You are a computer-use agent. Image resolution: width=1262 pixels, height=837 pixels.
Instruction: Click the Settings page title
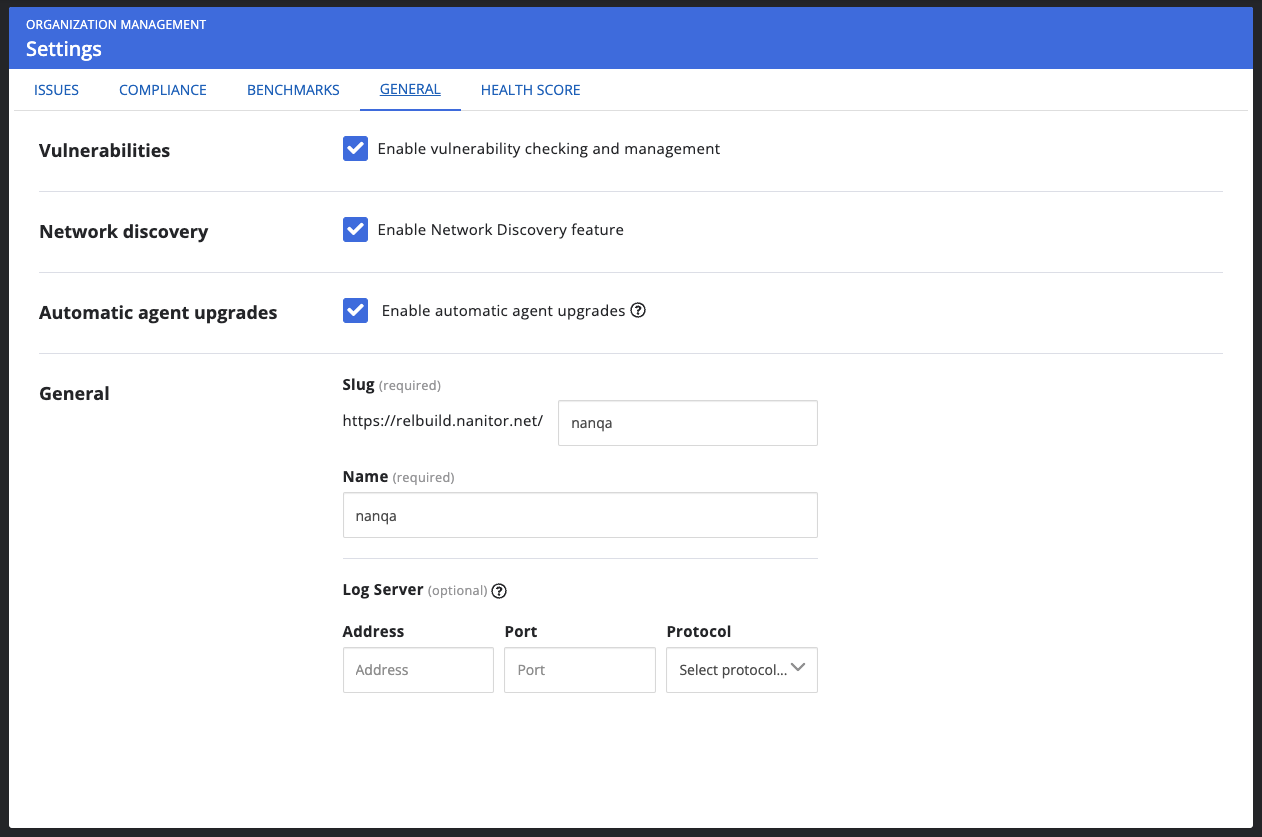point(64,49)
